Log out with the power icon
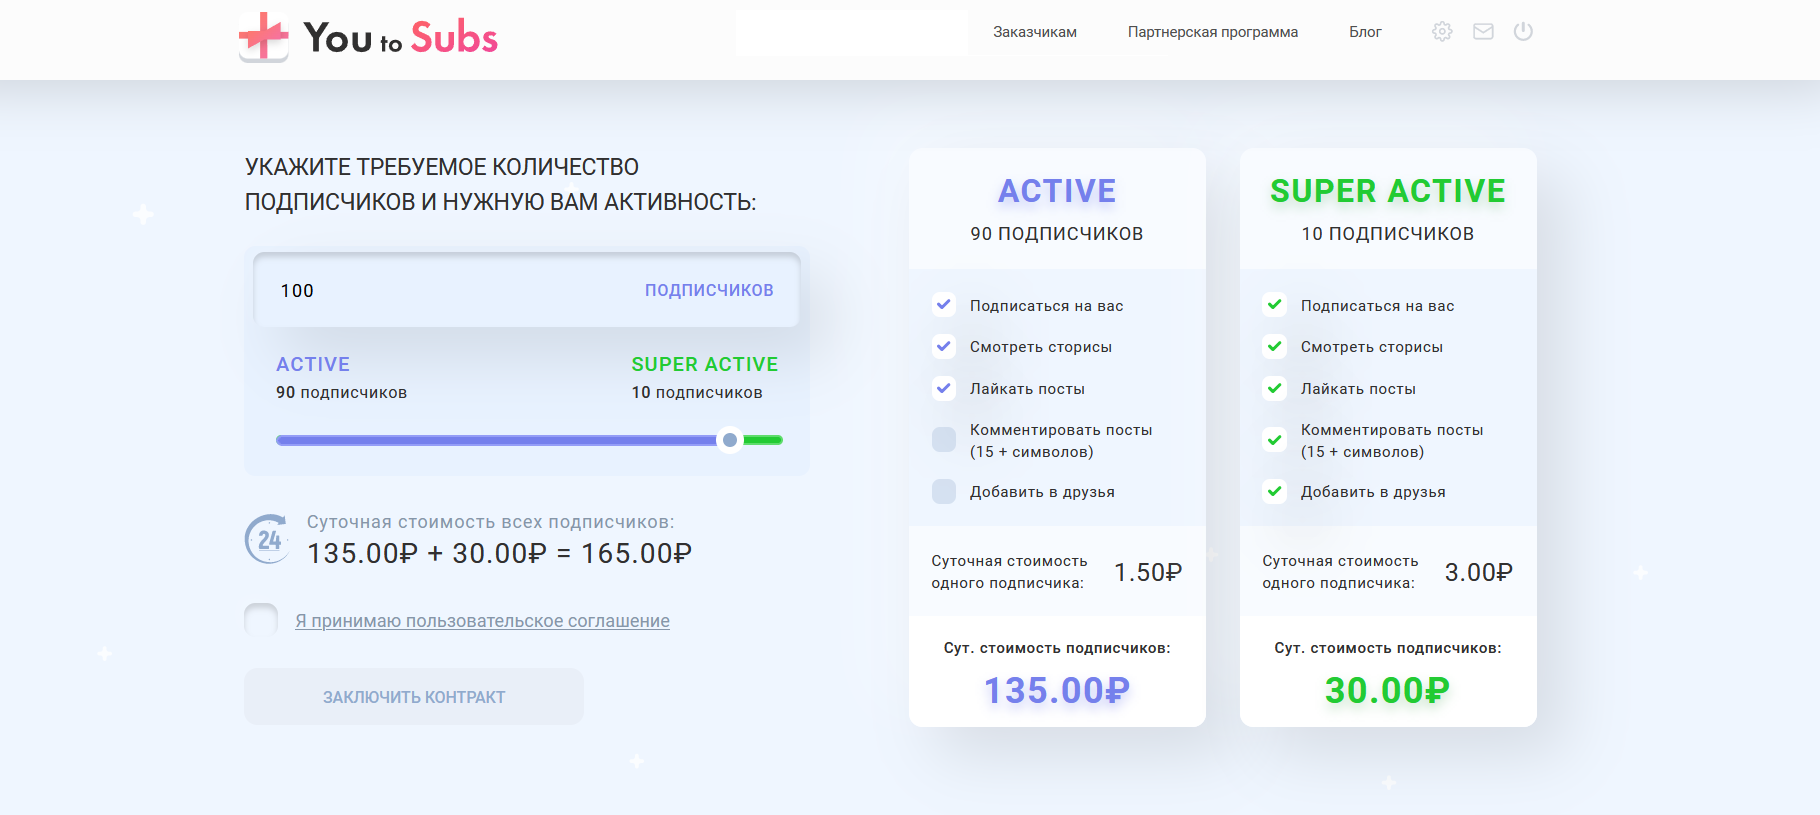This screenshot has height=815, width=1820. (1523, 32)
